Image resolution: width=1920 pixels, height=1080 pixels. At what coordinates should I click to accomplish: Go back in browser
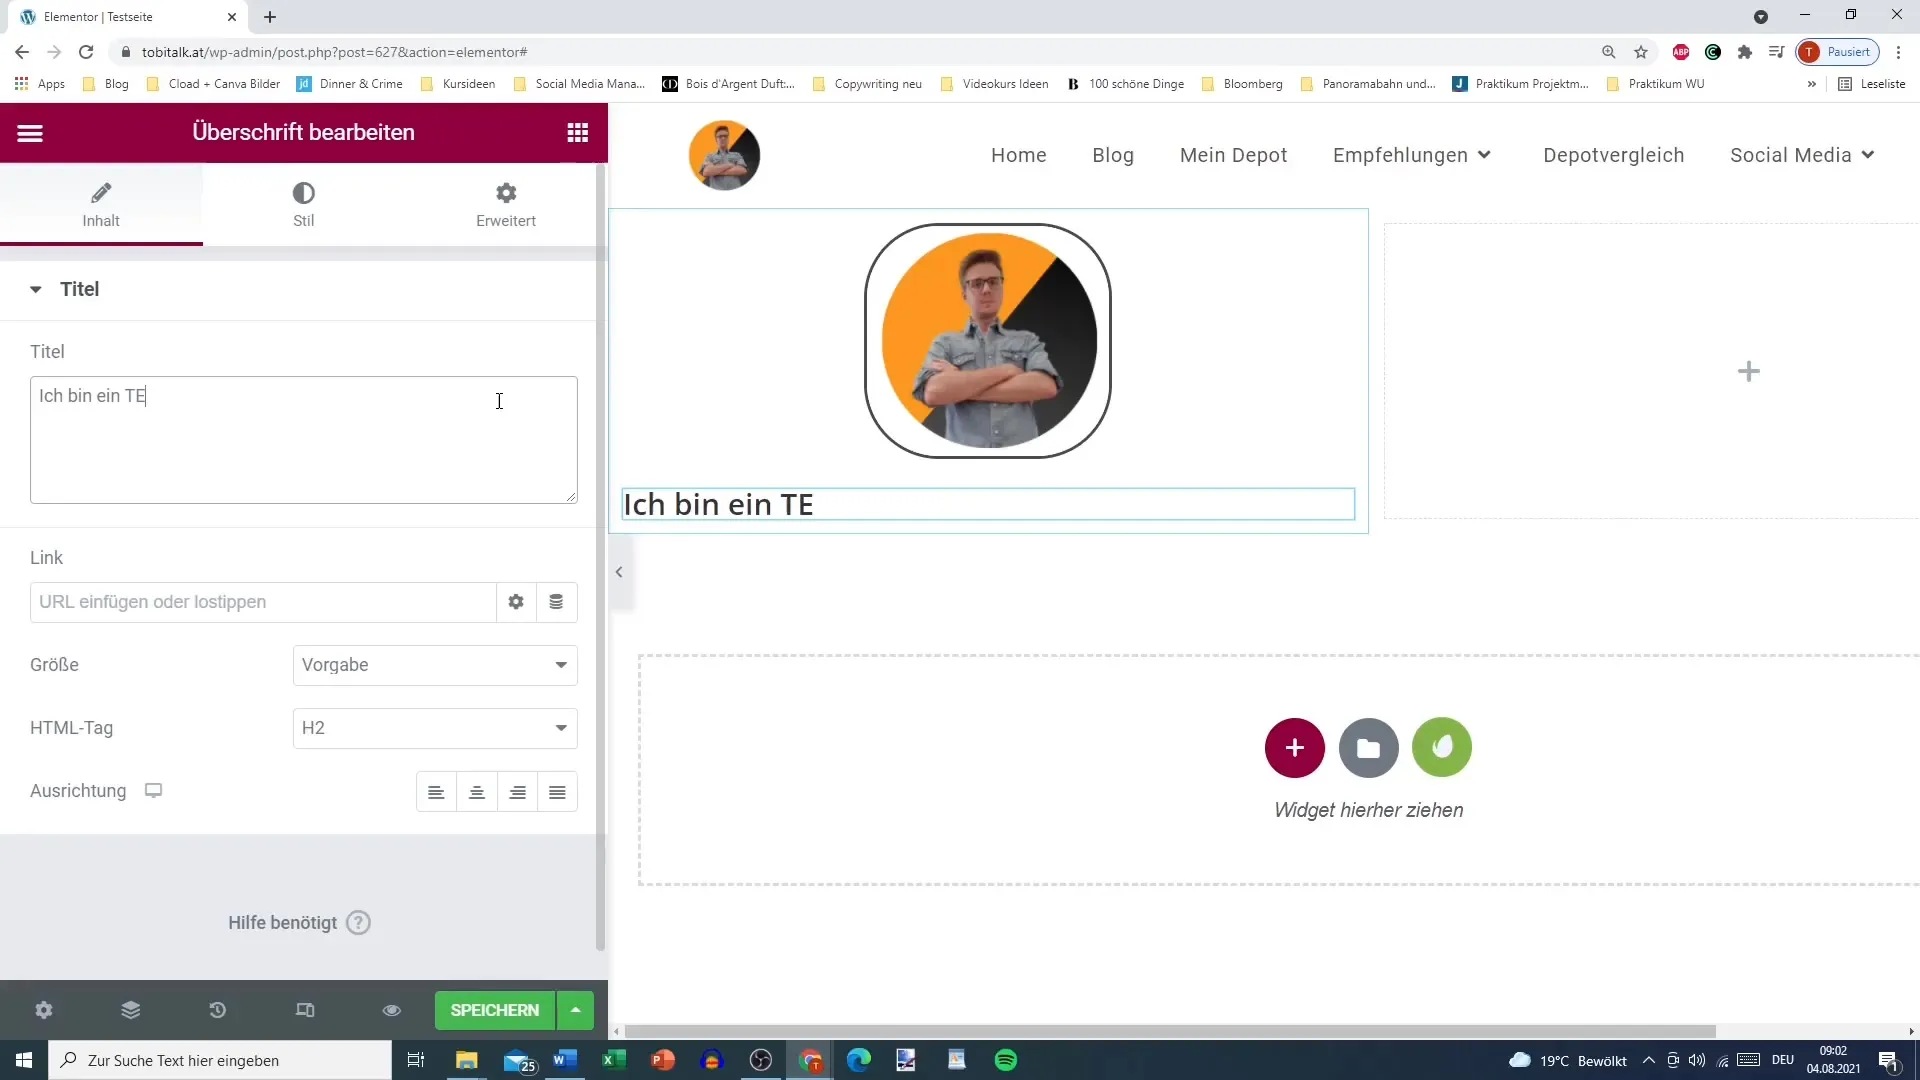[x=22, y=52]
